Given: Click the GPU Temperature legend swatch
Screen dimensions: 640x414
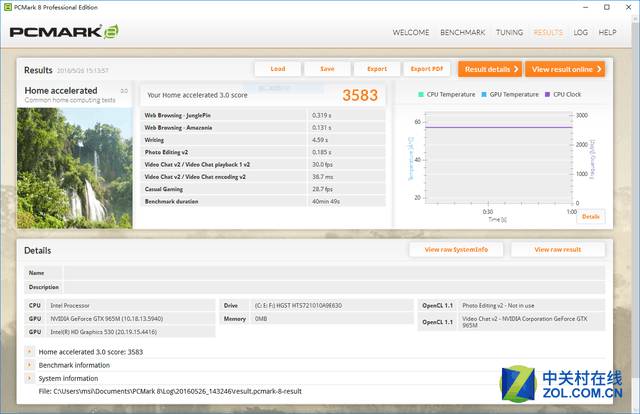Looking at the screenshot, I should point(484,94).
